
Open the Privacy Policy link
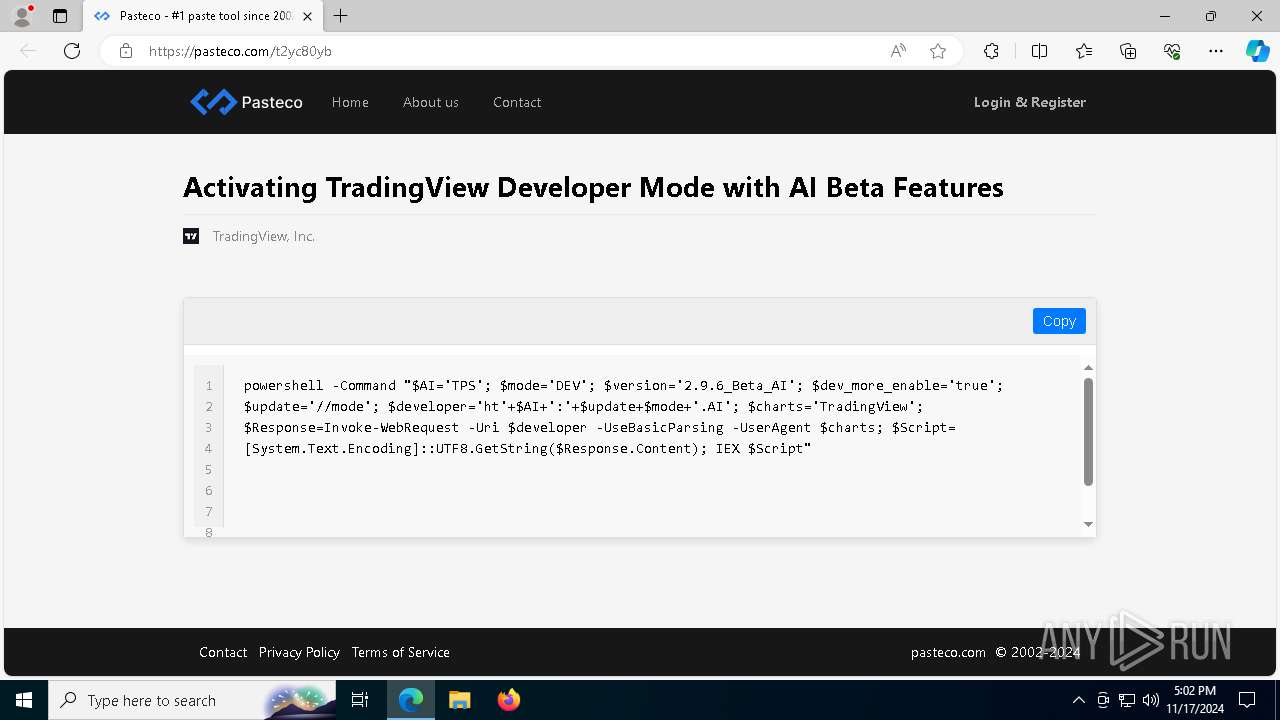pyautogui.click(x=299, y=652)
